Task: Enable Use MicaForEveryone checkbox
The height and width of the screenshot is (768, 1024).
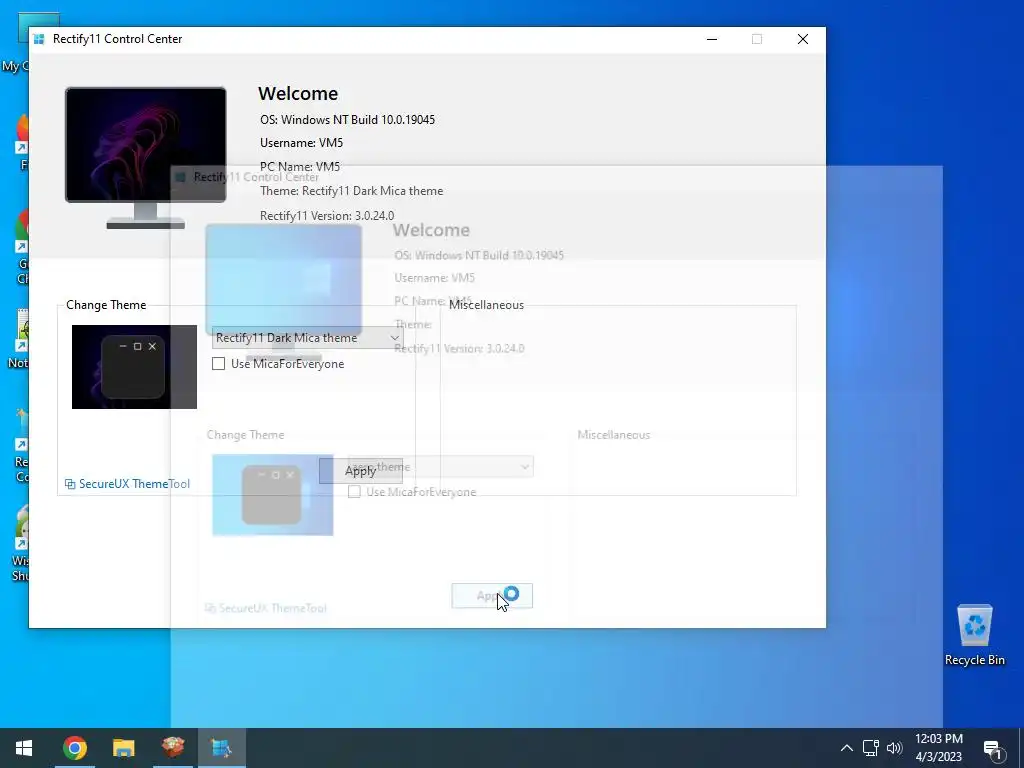Action: (219, 364)
